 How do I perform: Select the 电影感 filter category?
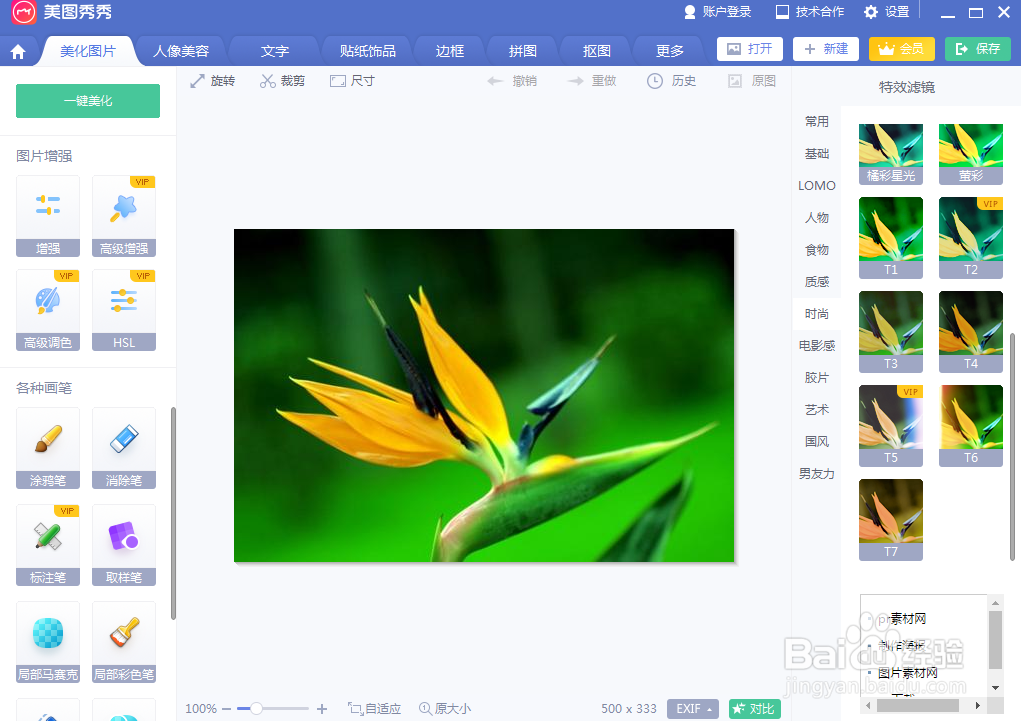click(x=817, y=345)
